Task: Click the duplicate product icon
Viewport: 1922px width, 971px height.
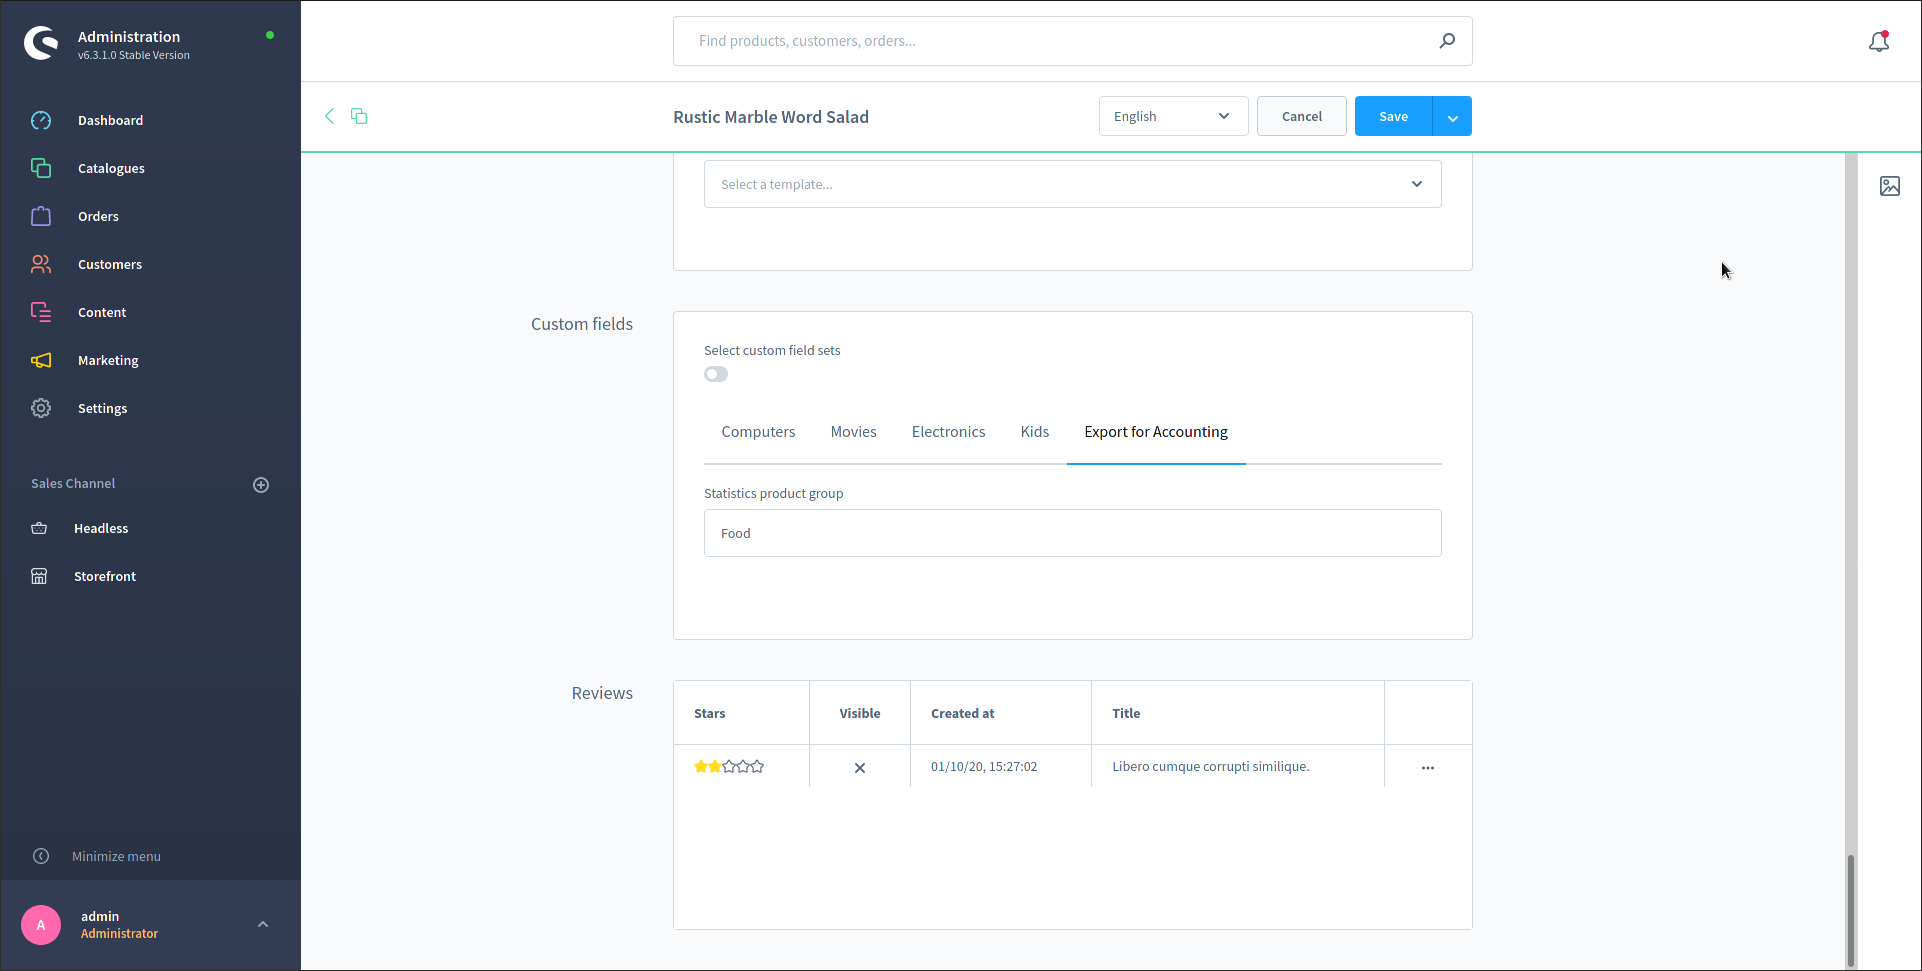Action: (x=359, y=116)
